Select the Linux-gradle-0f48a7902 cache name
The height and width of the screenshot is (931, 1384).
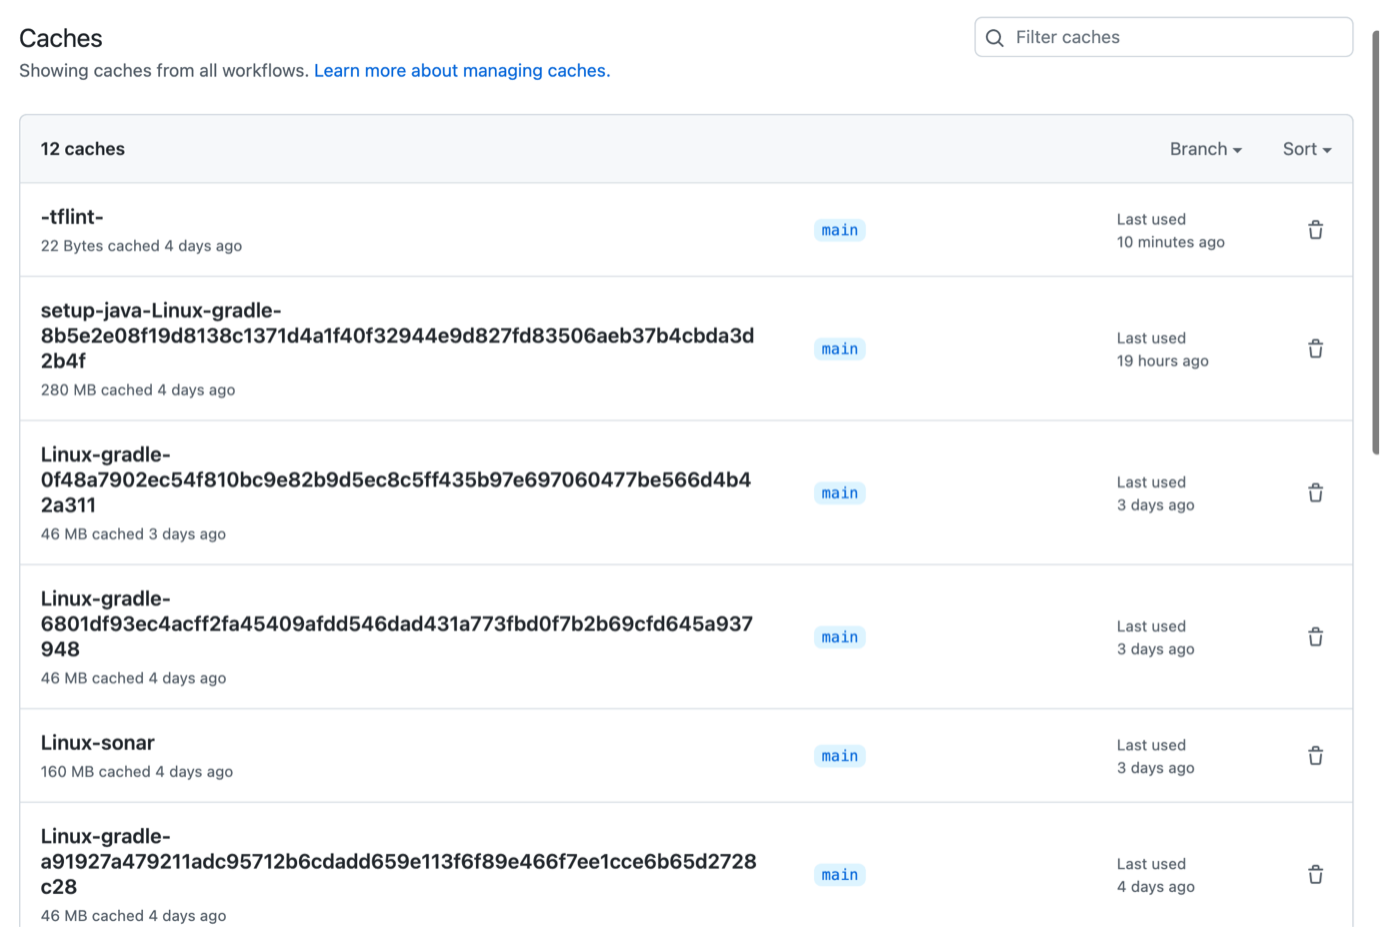point(396,480)
